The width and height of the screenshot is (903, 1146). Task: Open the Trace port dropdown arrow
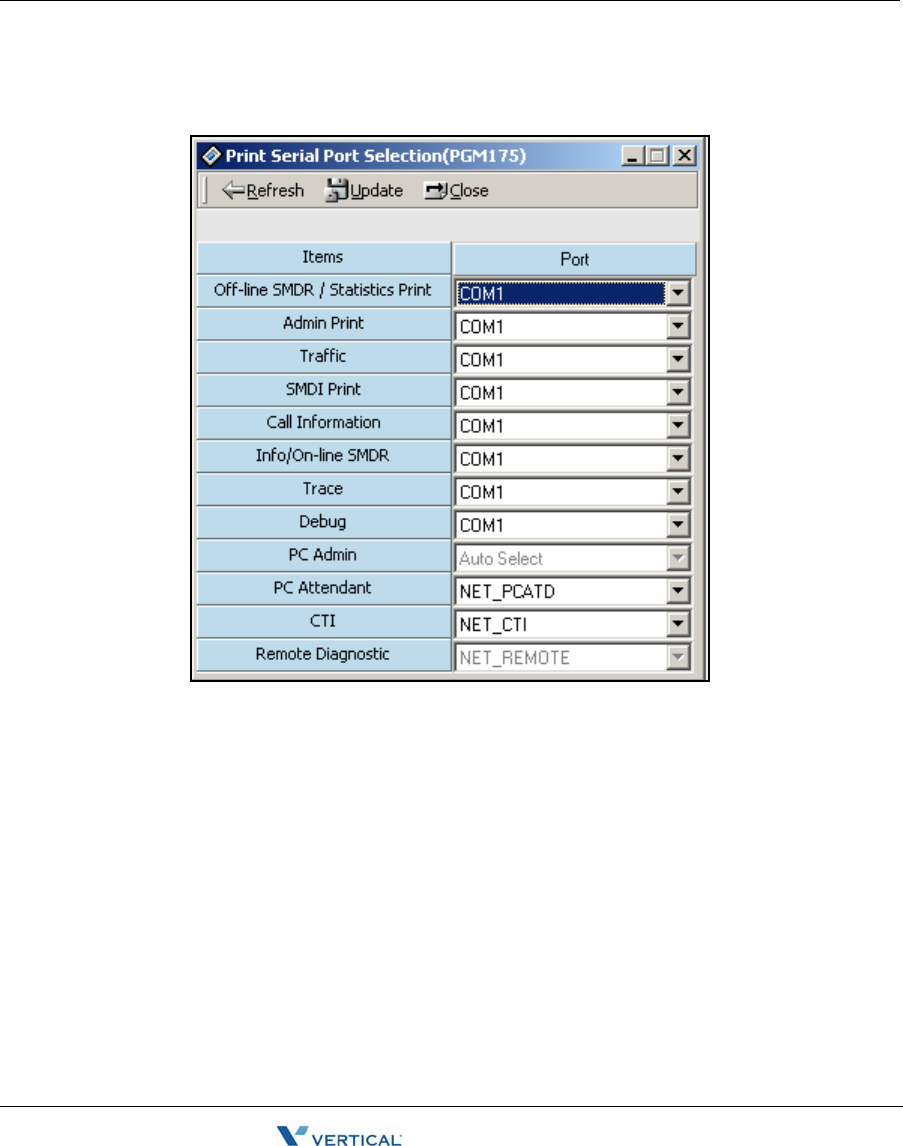(x=678, y=492)
